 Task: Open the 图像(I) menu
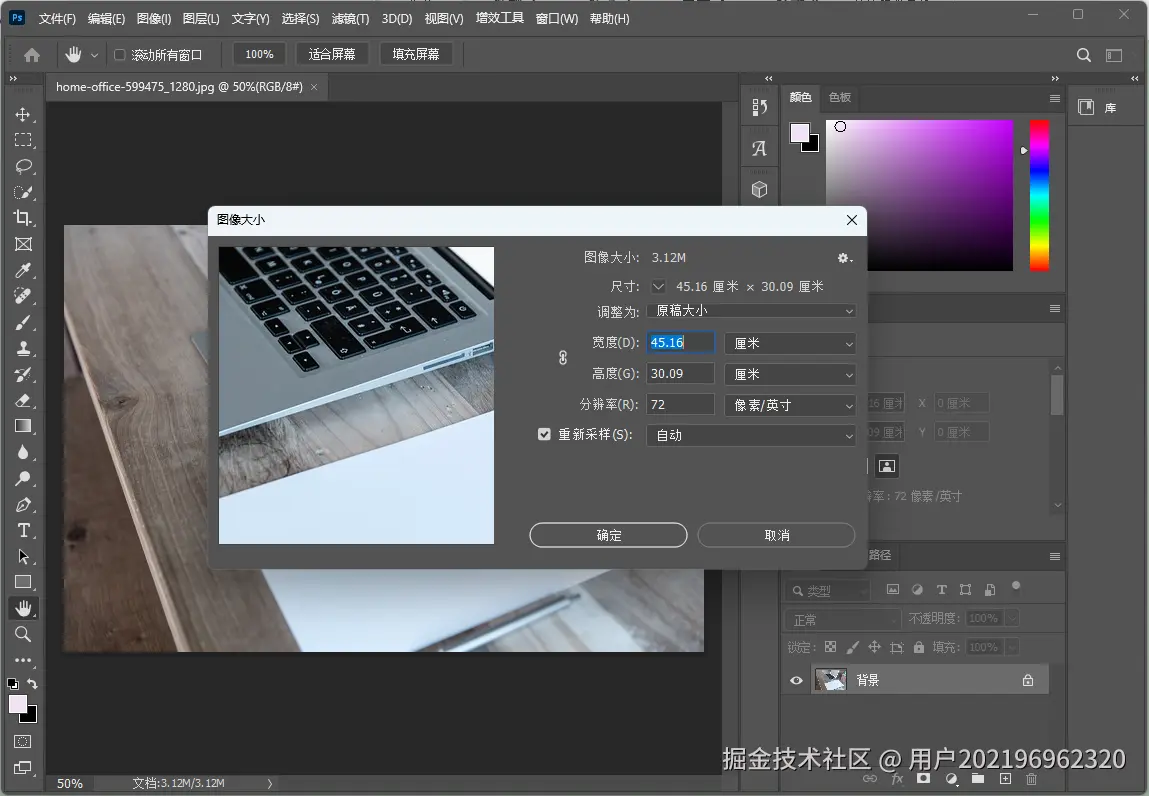coord(154,18)
